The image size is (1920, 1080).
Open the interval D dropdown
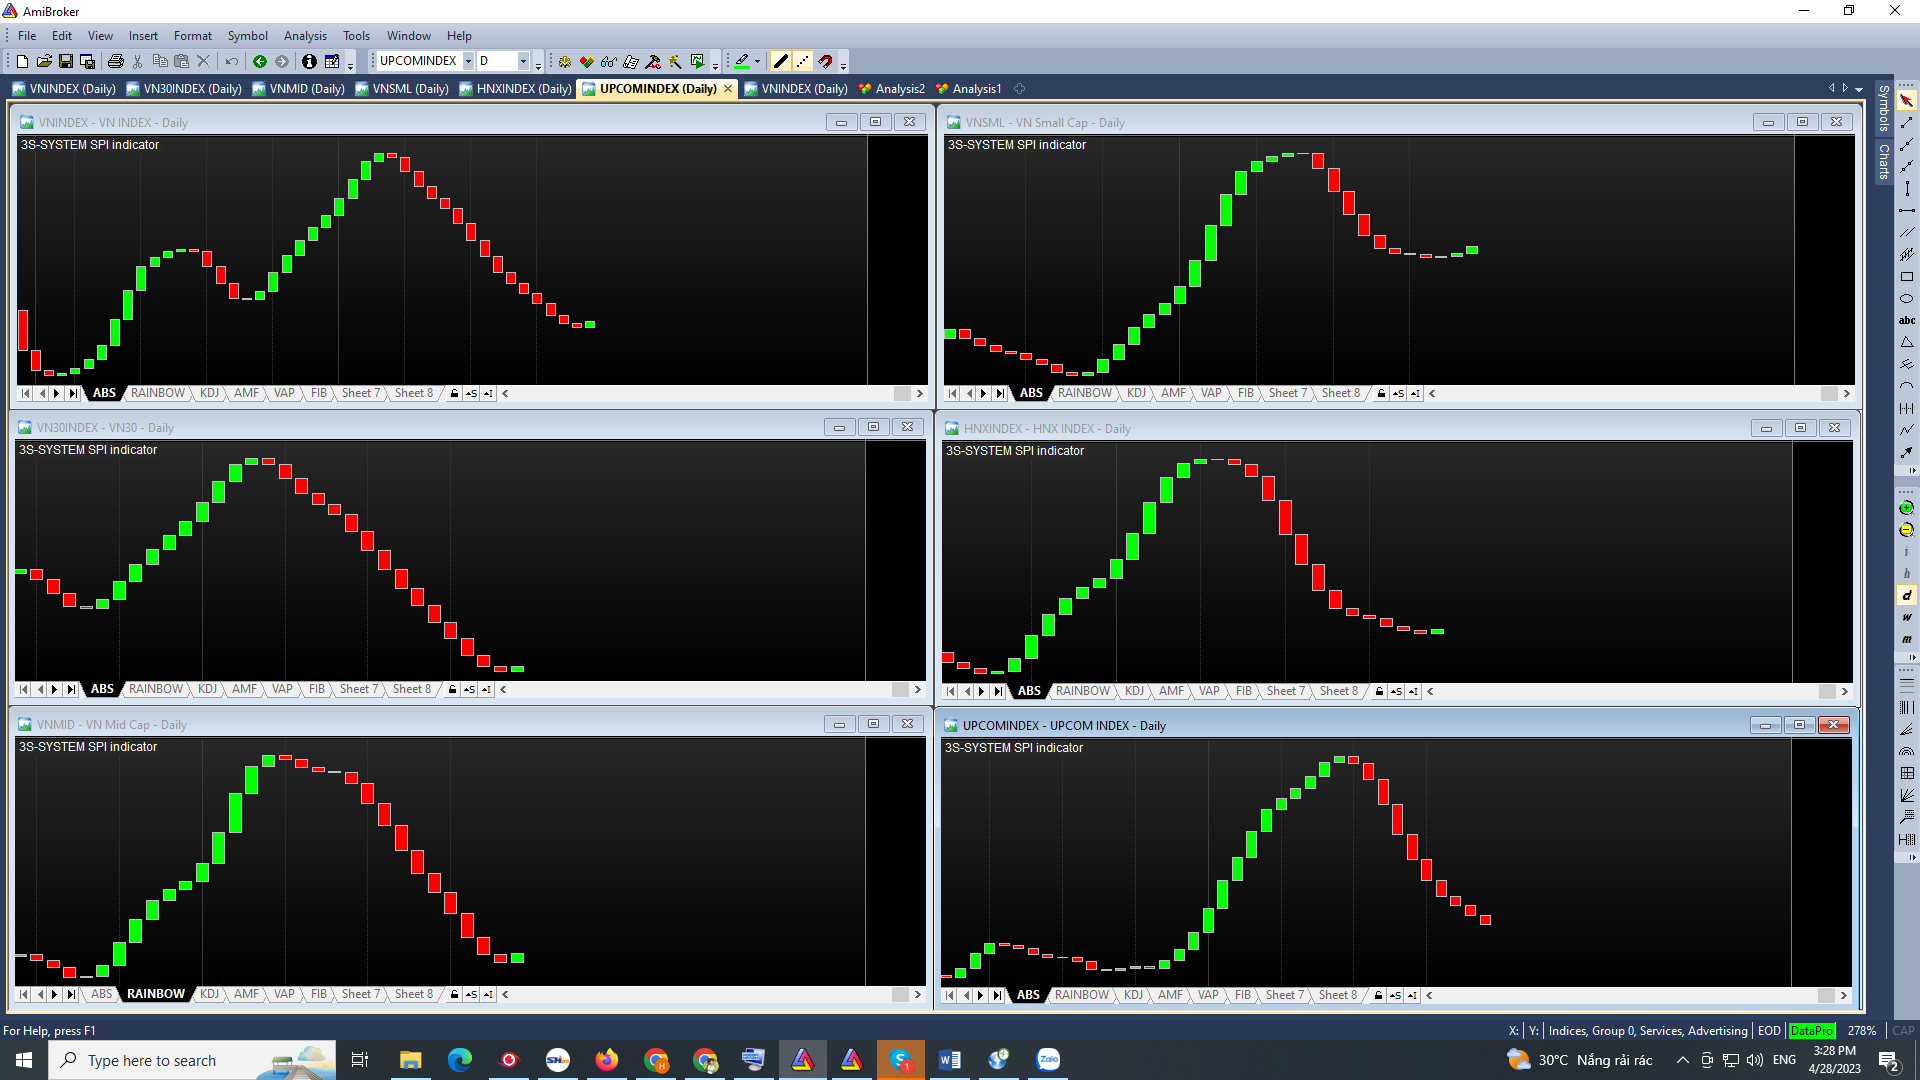click(522, 62)
